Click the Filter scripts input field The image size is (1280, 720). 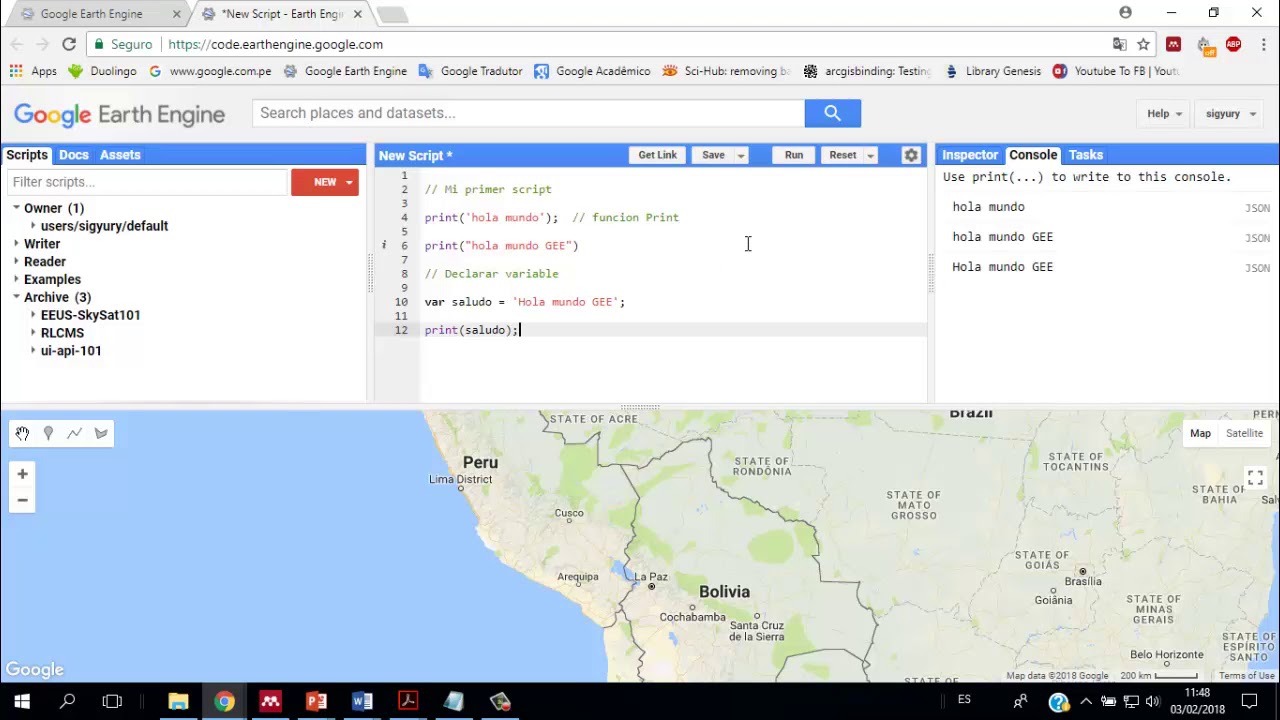(148, 182)
